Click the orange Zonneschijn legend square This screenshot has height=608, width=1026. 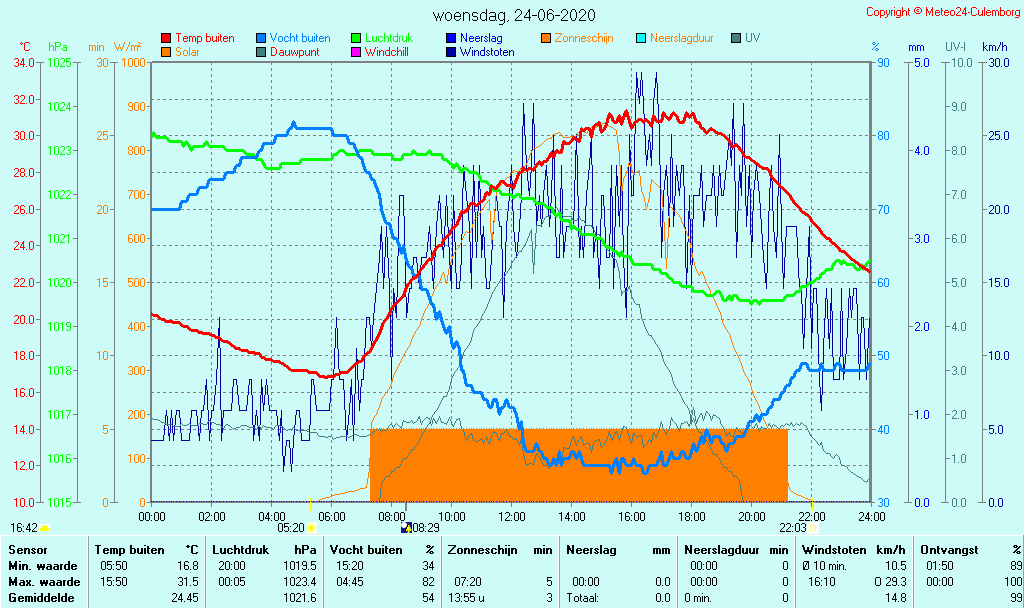pyautogui.click(x=546, y=38)
